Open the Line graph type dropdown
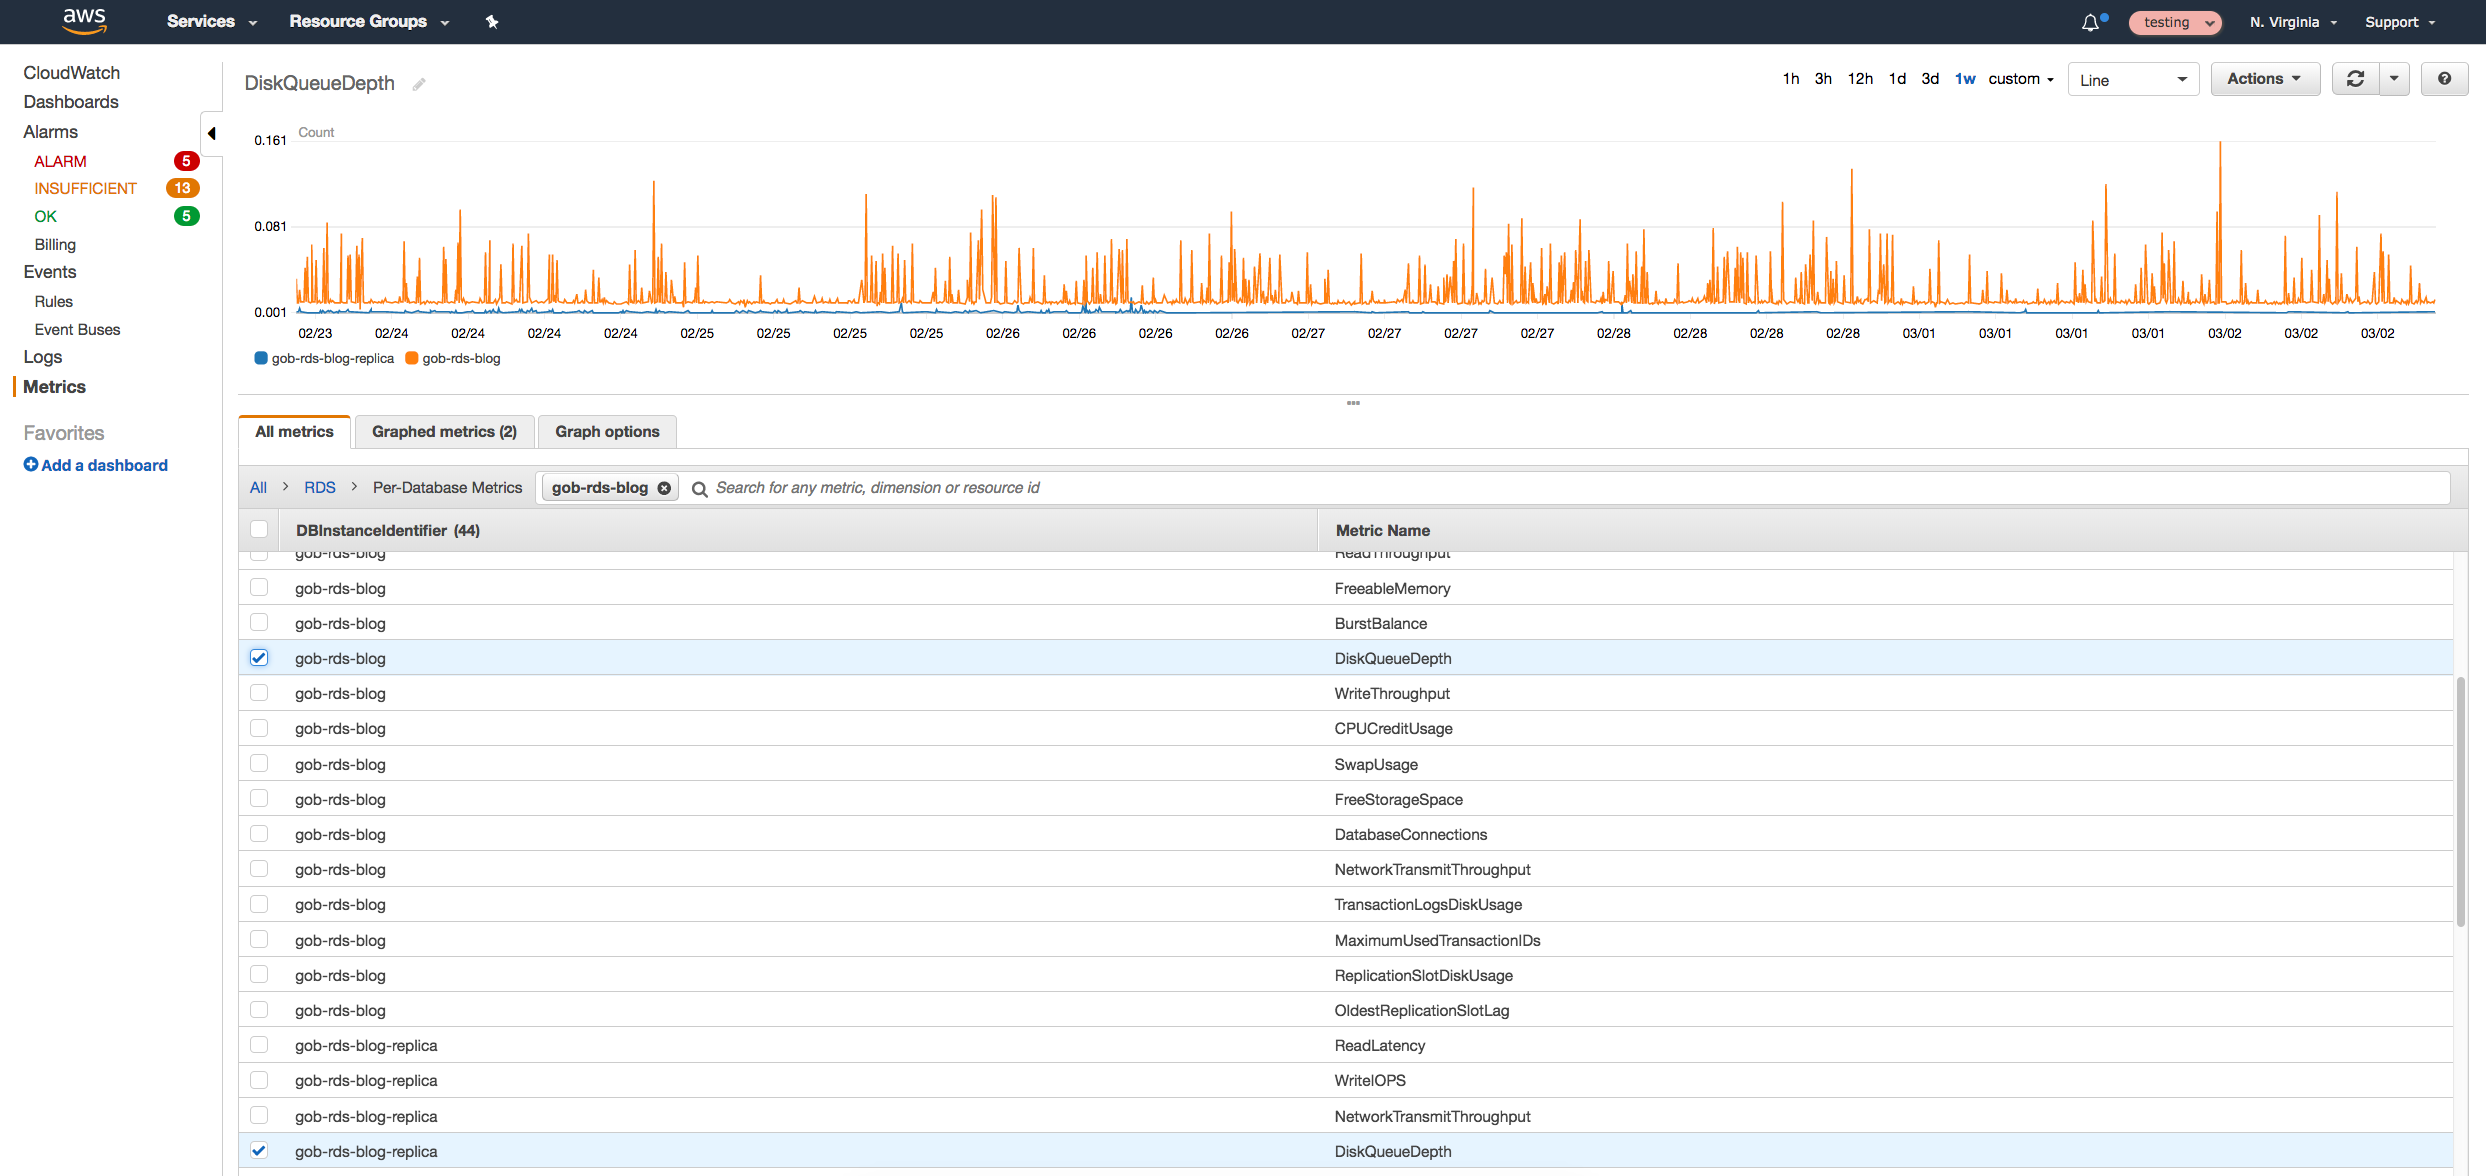Viewport: 2486px width, 1176px height. coord(2133,78)
